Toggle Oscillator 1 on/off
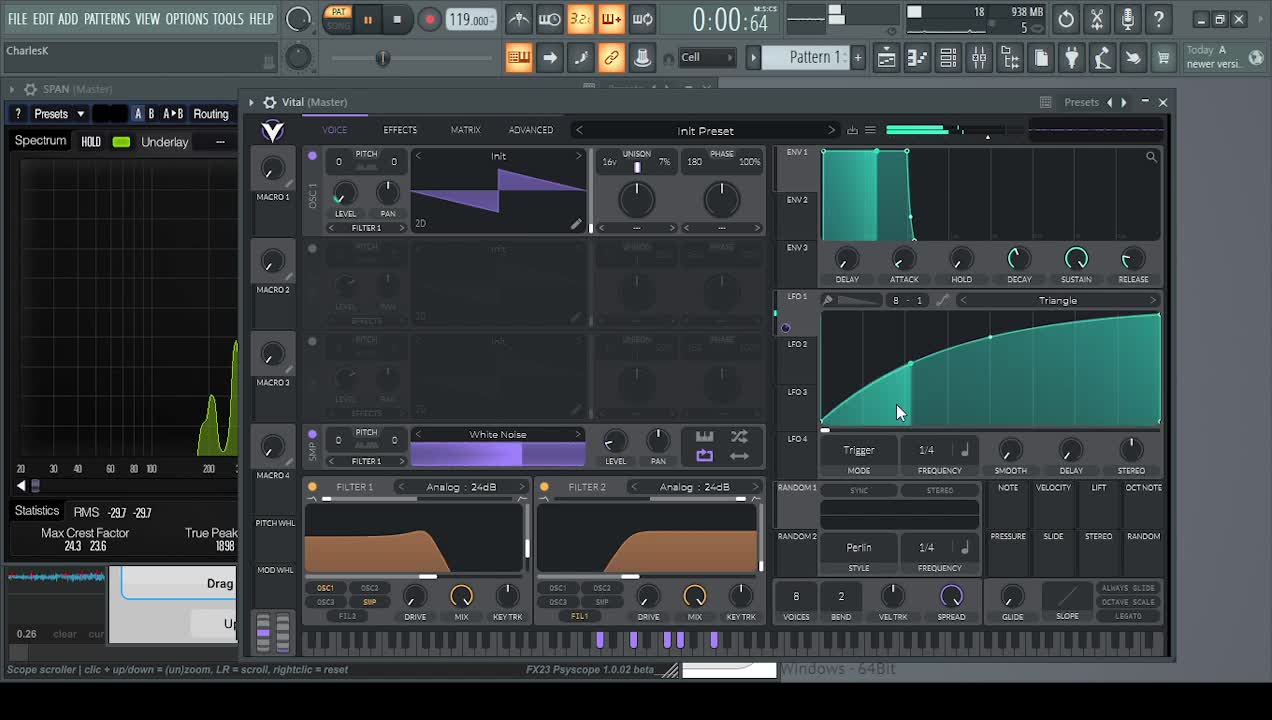This screenshot has width=1272, height=720. [x=312, y=156]
